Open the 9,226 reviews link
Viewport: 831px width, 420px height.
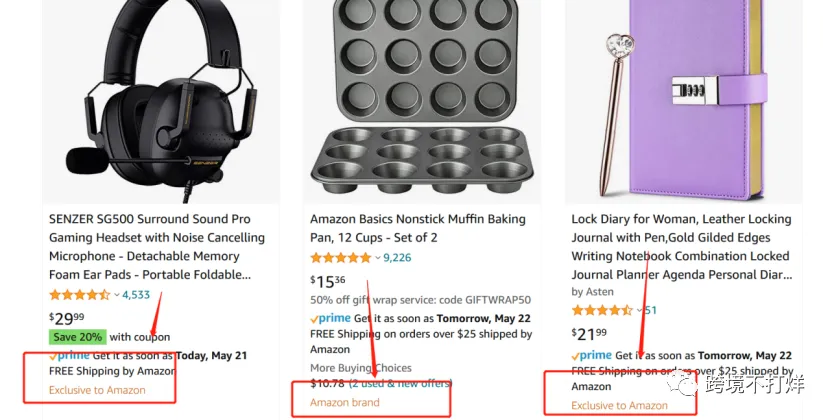coord(397,258)
